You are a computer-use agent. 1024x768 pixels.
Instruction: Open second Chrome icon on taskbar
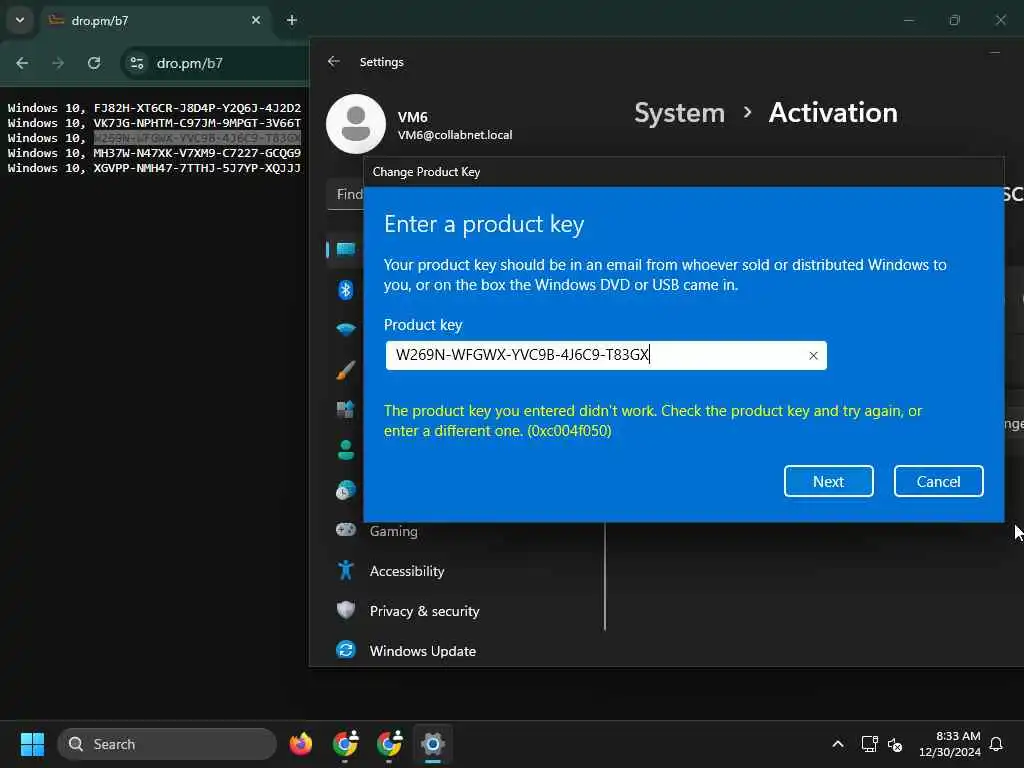click(389, 744)
